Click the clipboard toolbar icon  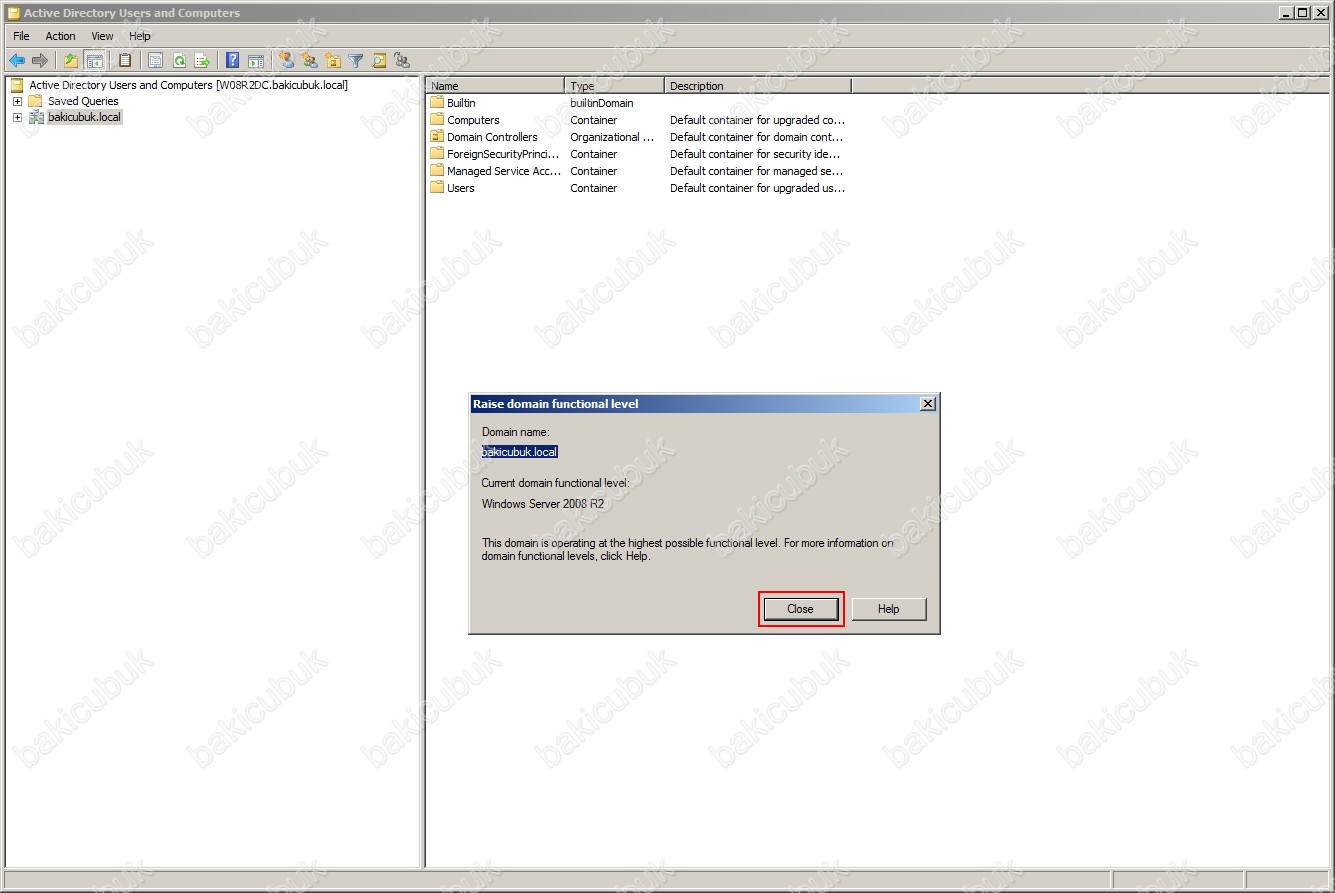tap(125, 61)
